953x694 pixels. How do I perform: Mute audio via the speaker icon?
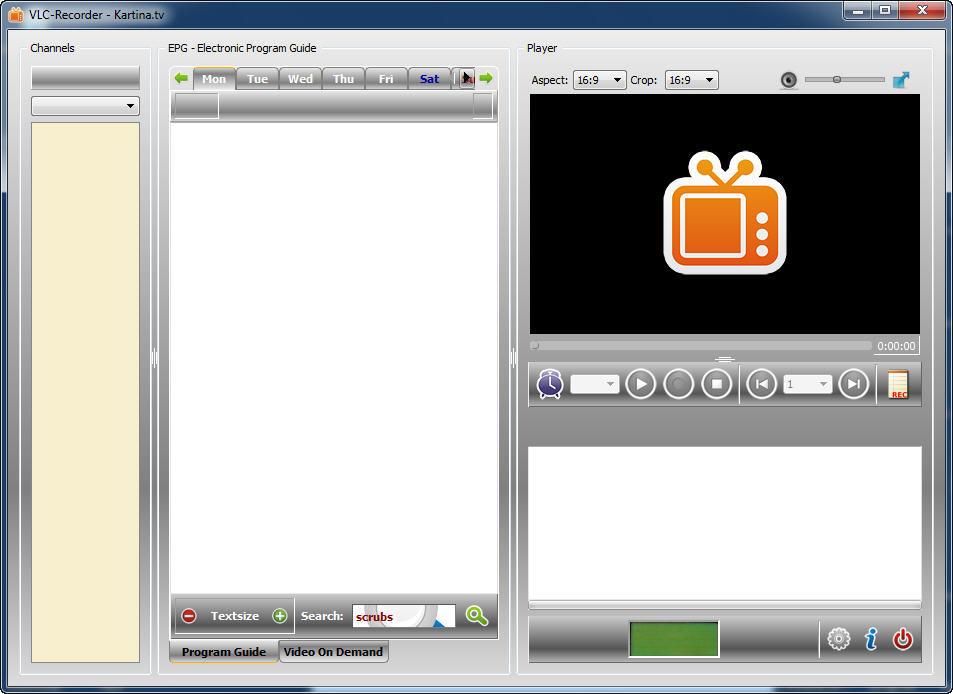click(789, 80)
